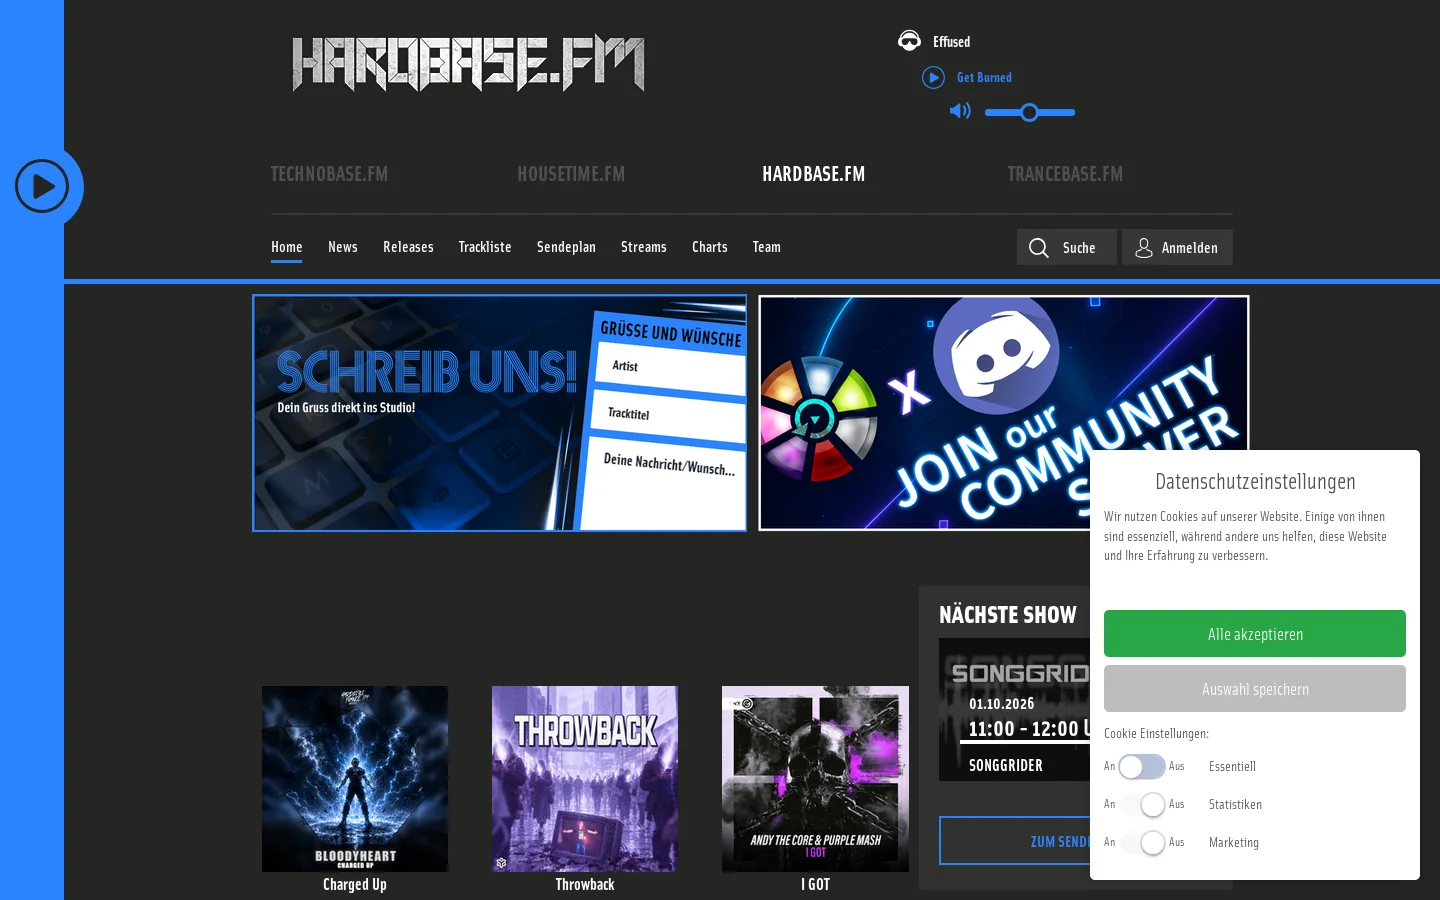Image resolution: width=1440 pixels, height=900 pixels.
Task: Click the I GOT release title text
Action: 815,884
